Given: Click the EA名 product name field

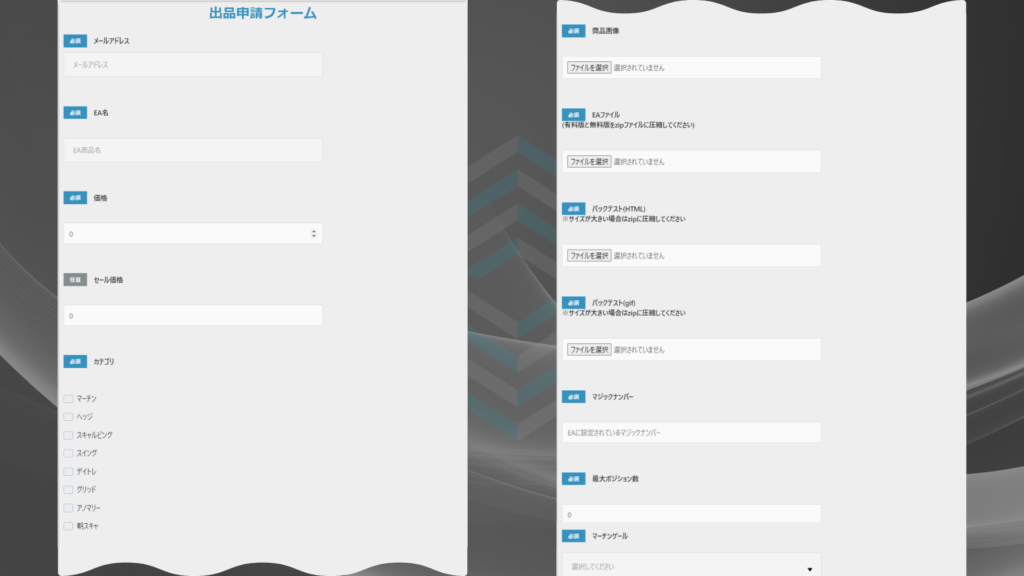Looking at the screenshot, I should click(x=192, y=150).
